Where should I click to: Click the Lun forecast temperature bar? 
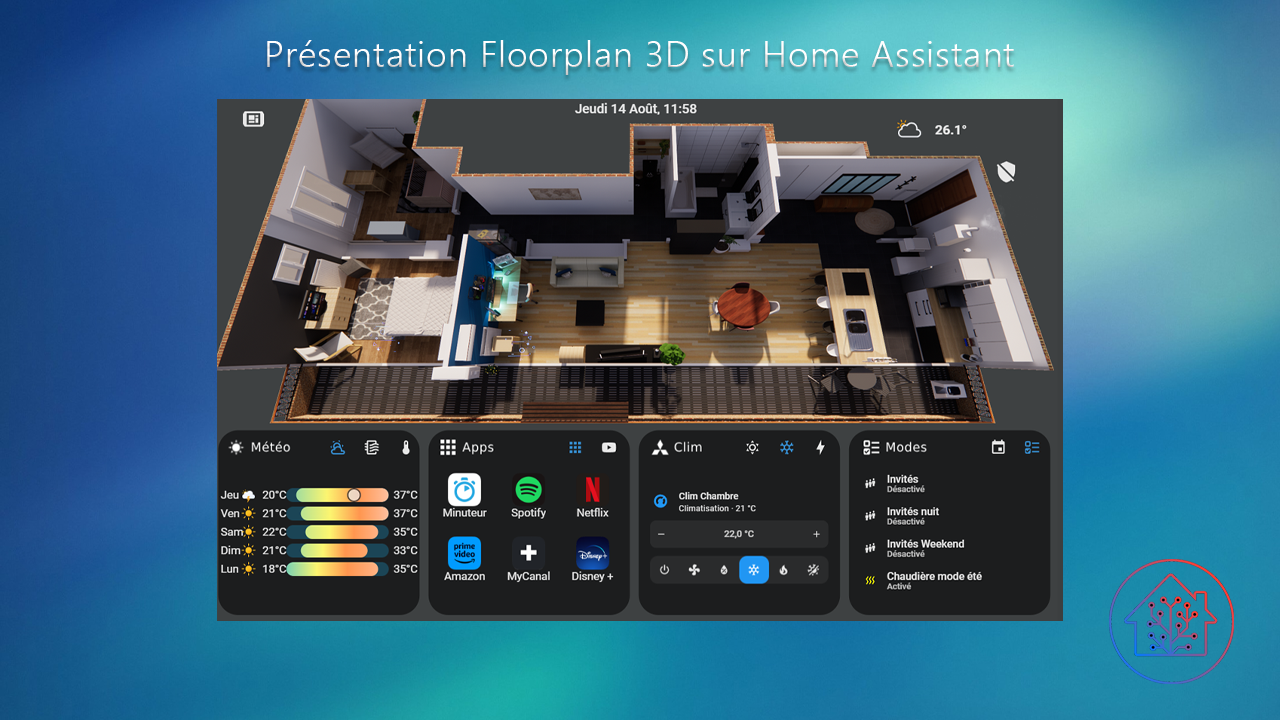(338, 569)
